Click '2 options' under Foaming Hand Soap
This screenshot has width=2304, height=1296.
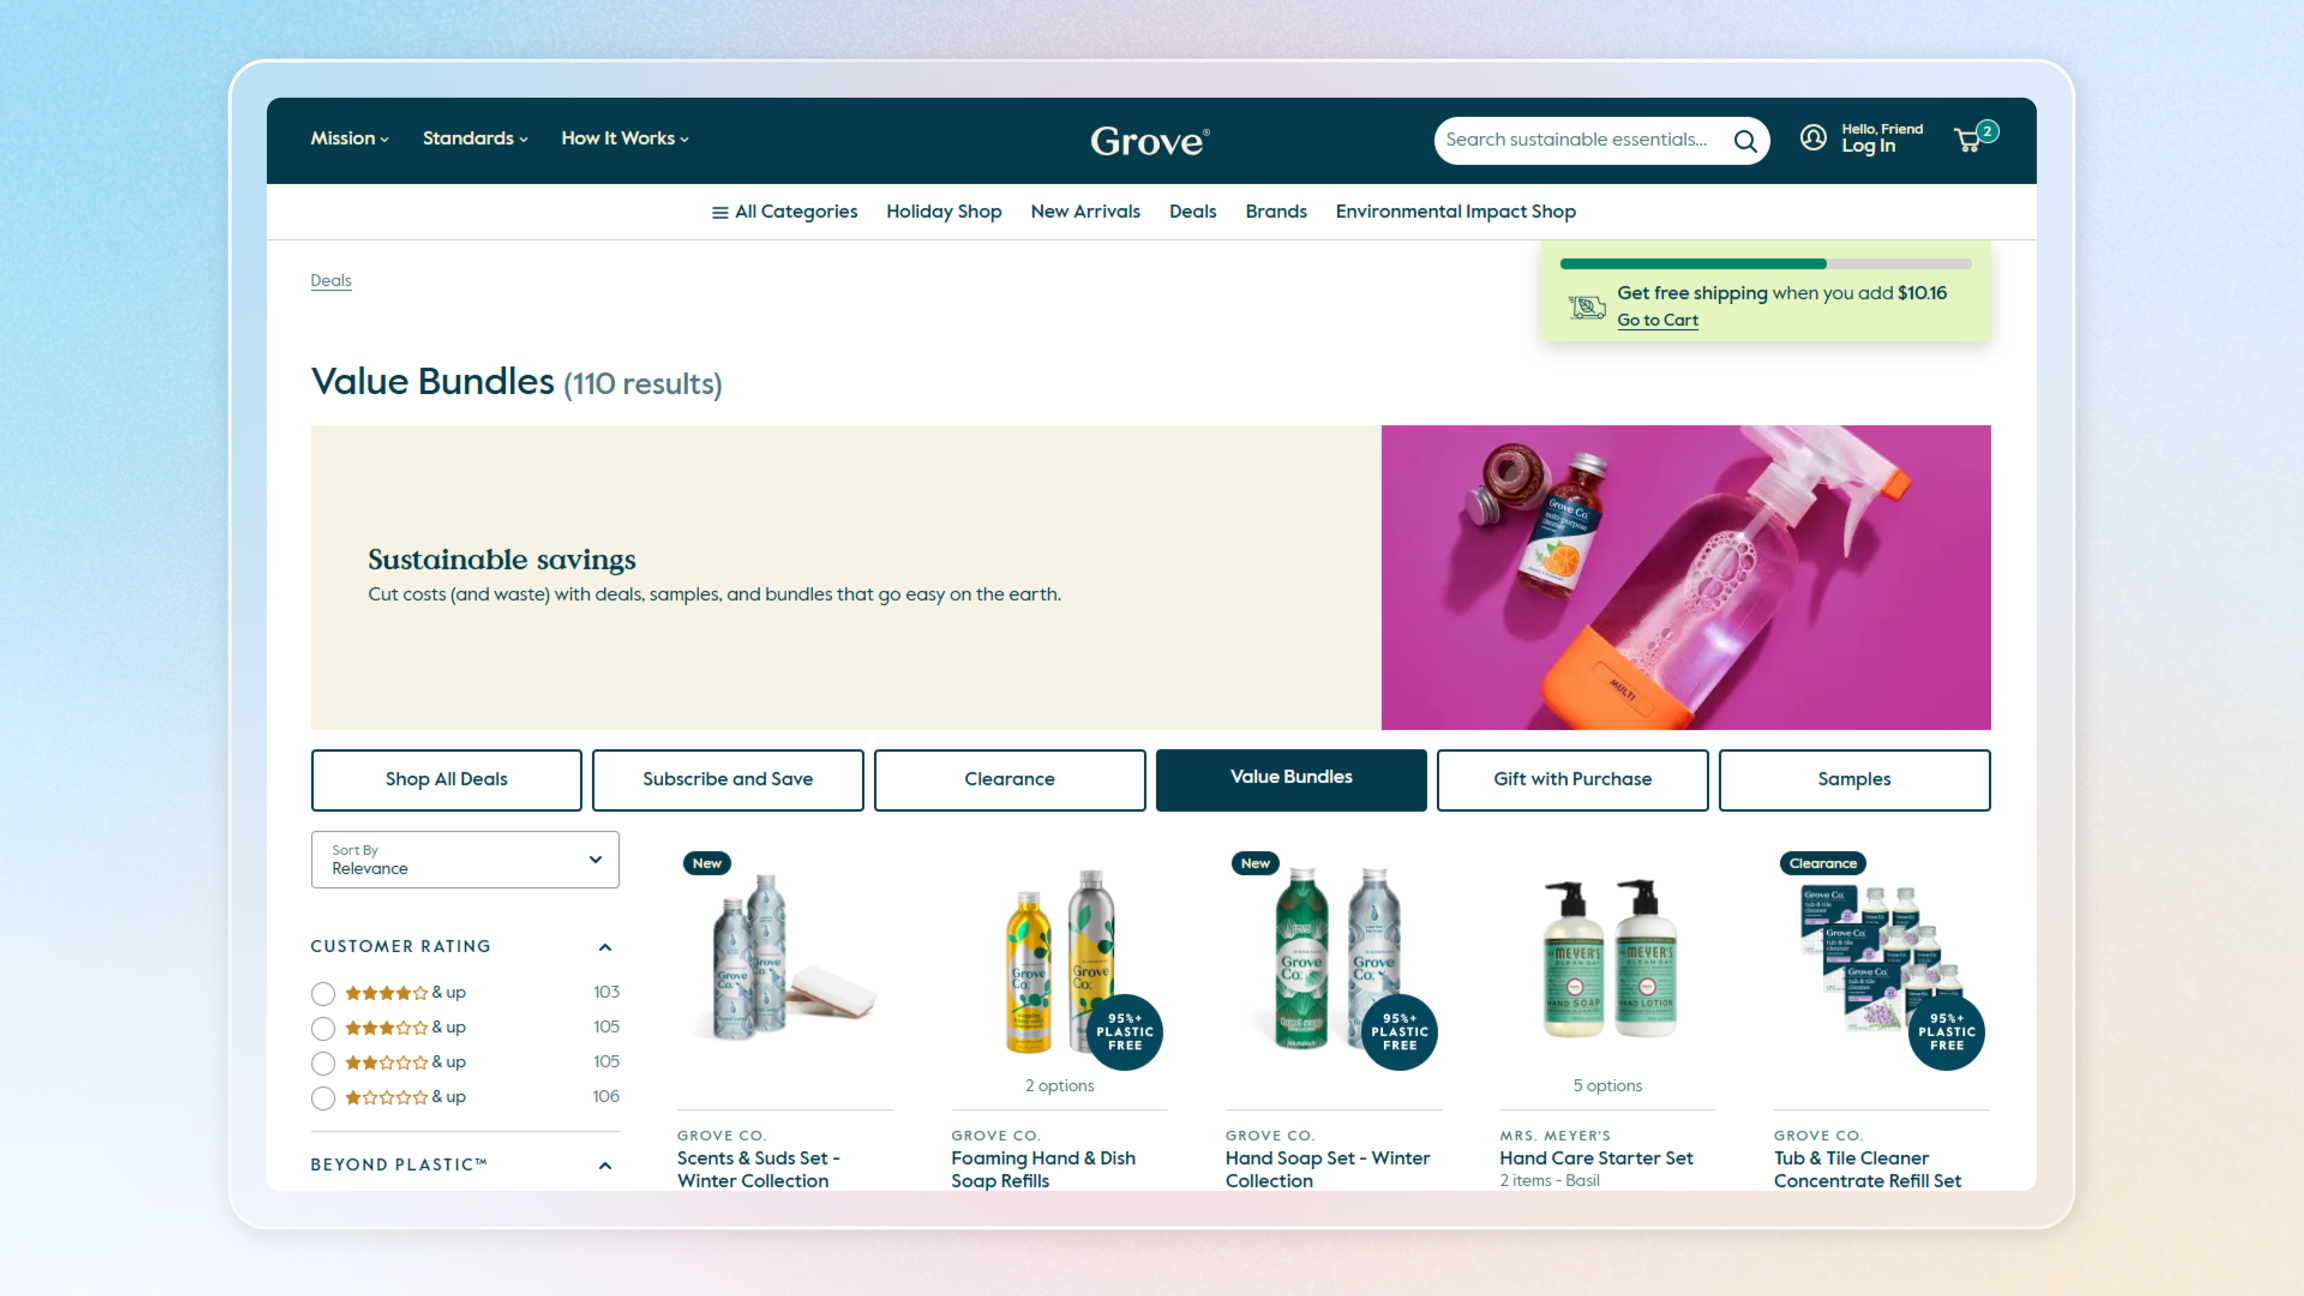tap(1059, 1086)
